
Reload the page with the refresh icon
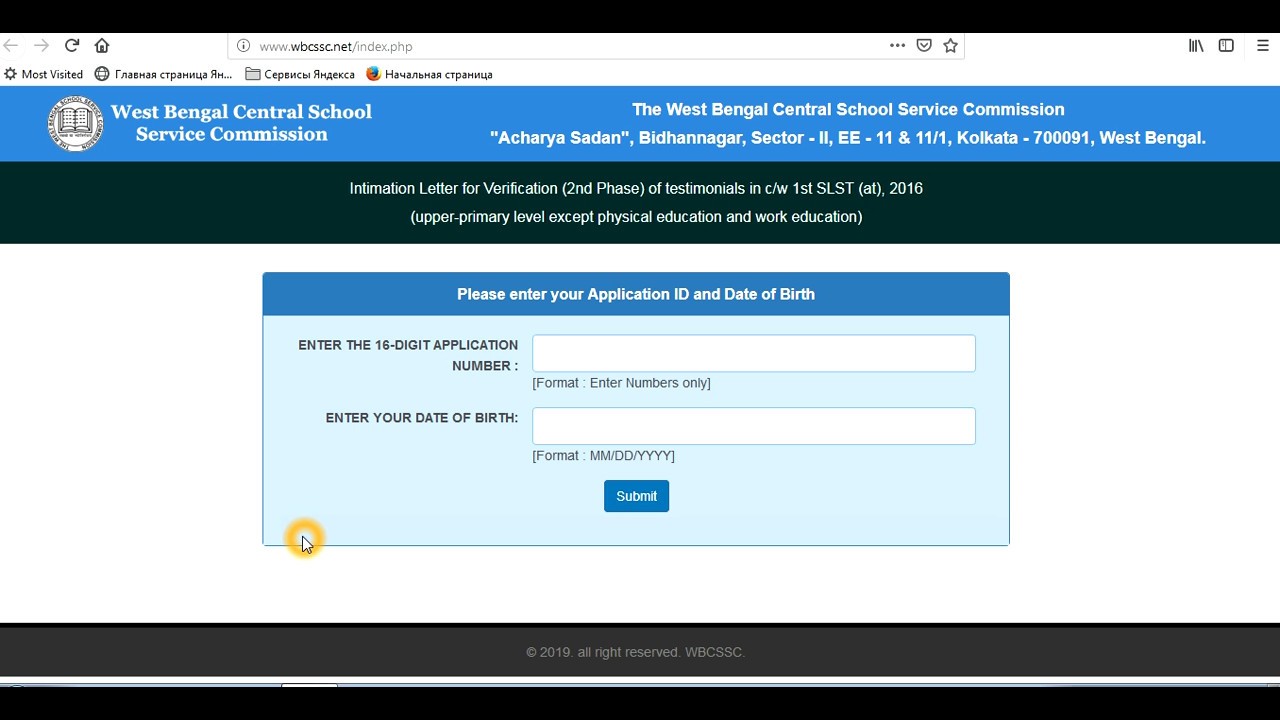tap(72, 46)
